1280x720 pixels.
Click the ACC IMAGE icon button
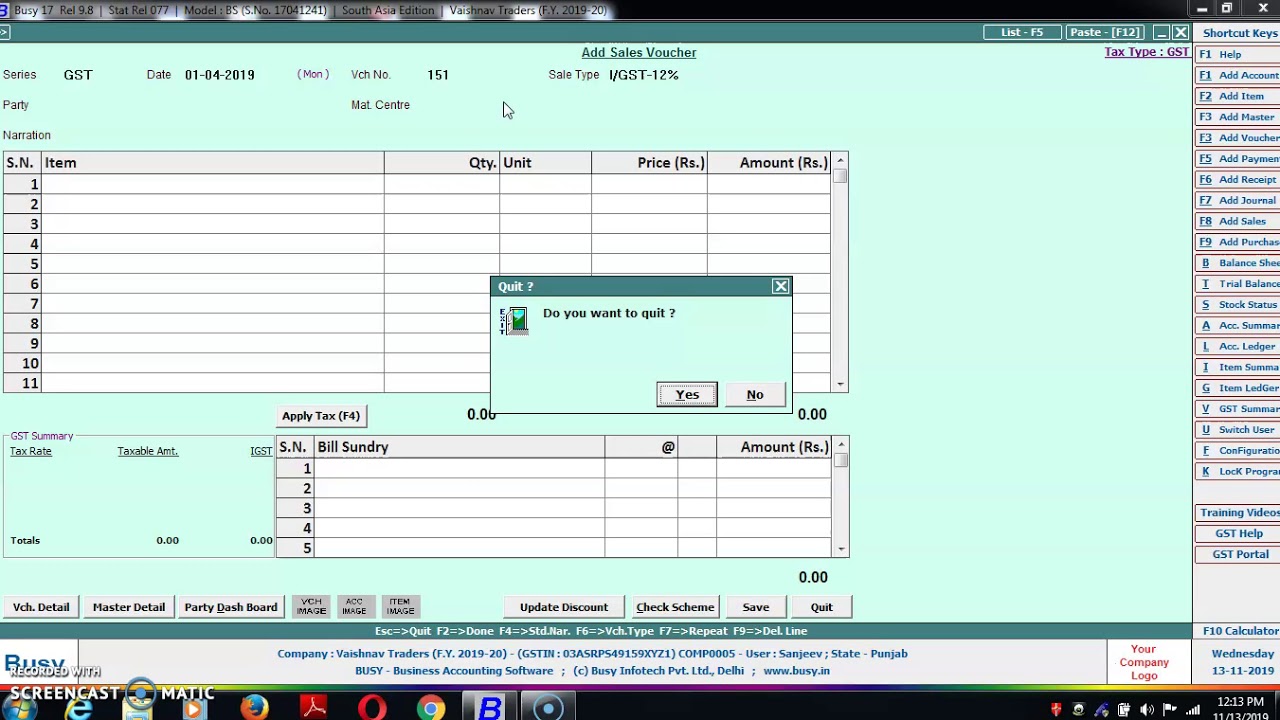[x=355, y=607]
